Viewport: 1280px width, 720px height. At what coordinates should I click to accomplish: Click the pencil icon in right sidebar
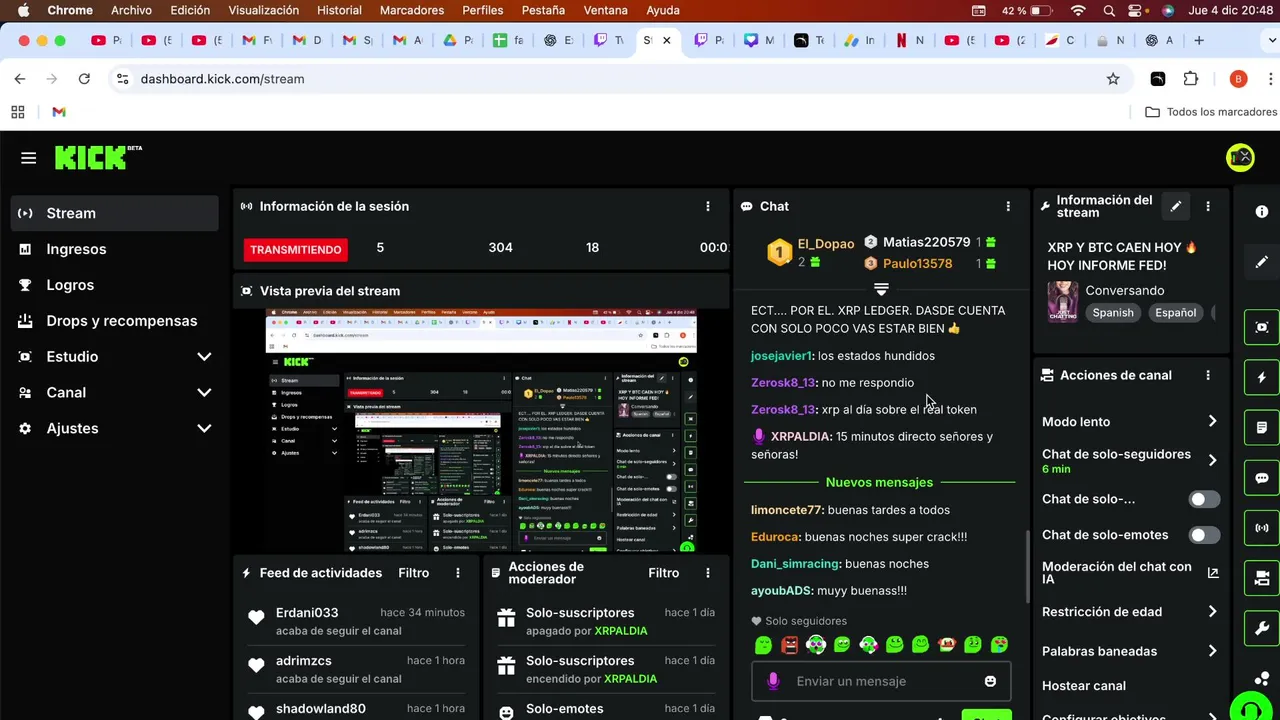[1262, 262]
